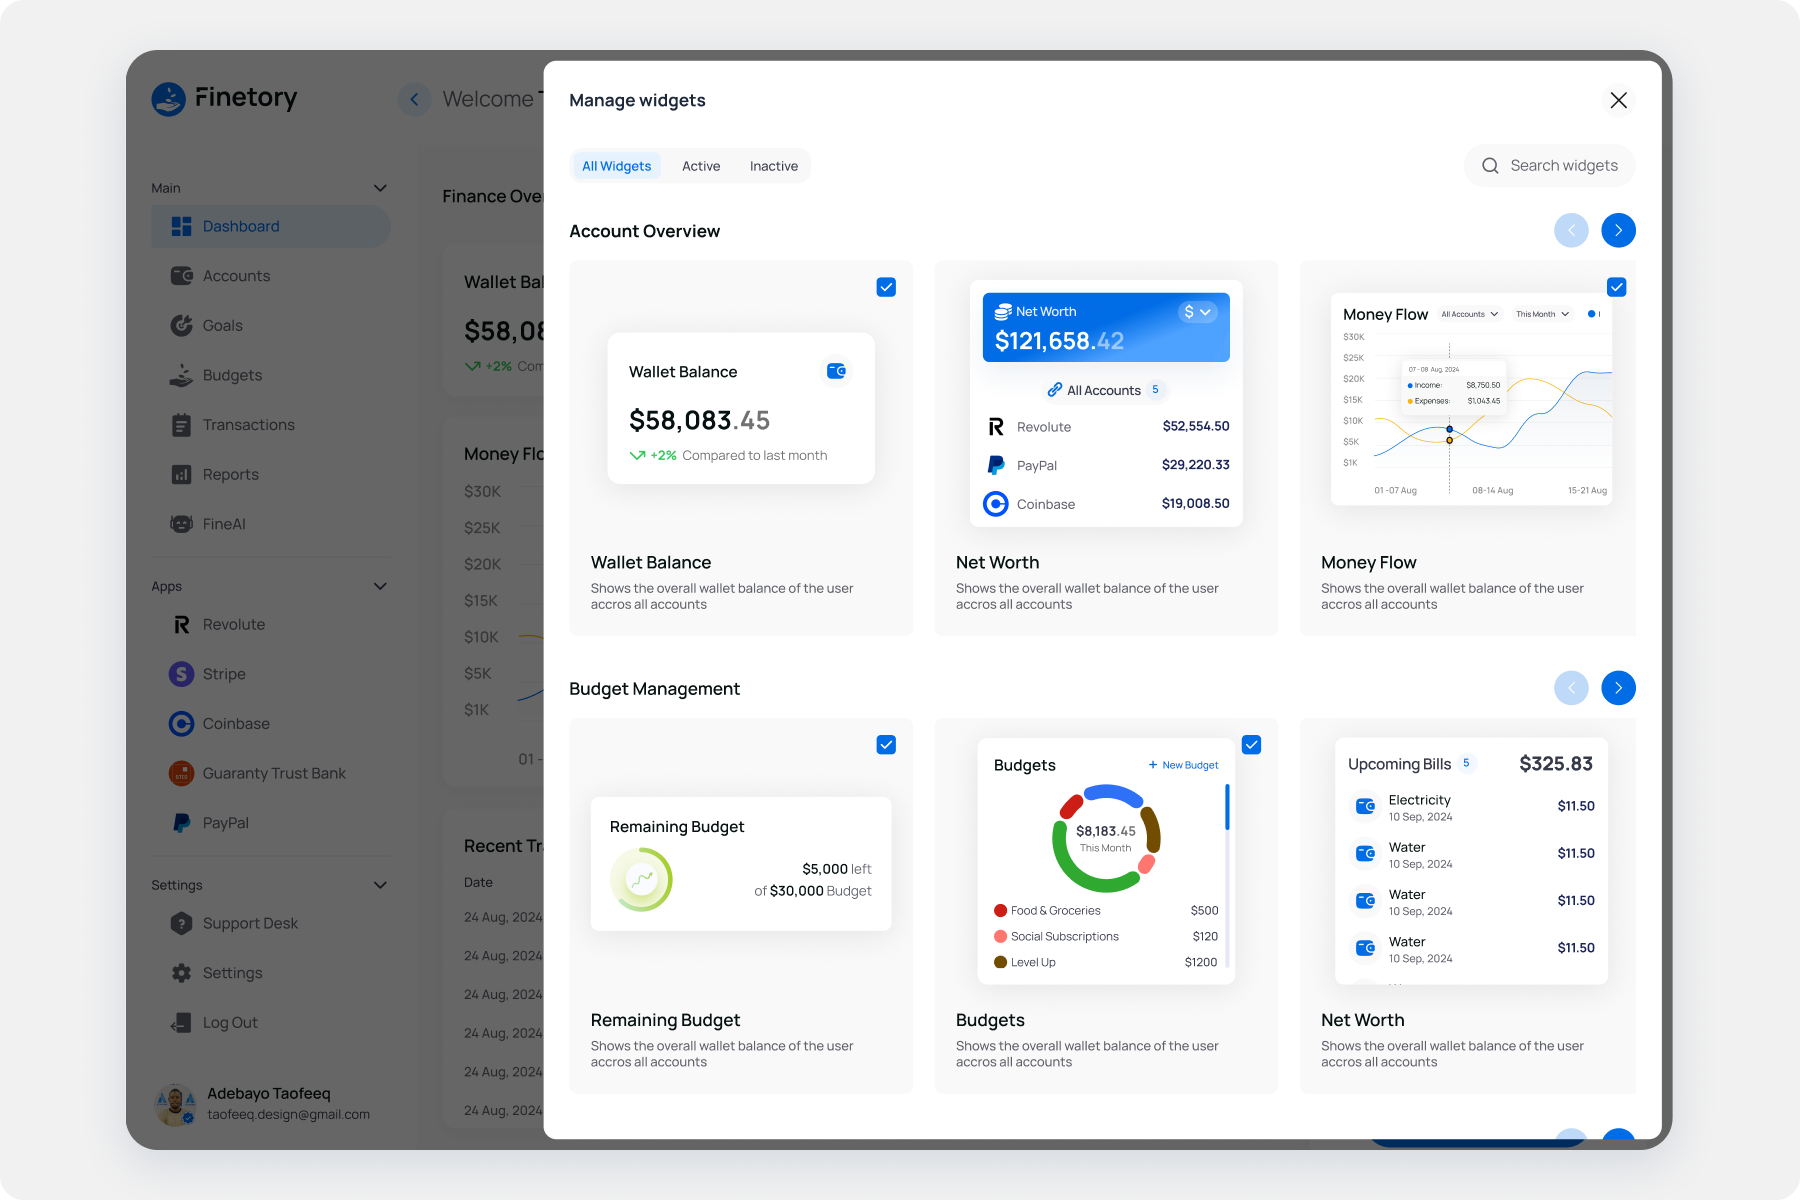Show next Account Overview widgets
Image resolution: width=1800 pixels, height=1200 pixels.
[x=1618, y=230]
